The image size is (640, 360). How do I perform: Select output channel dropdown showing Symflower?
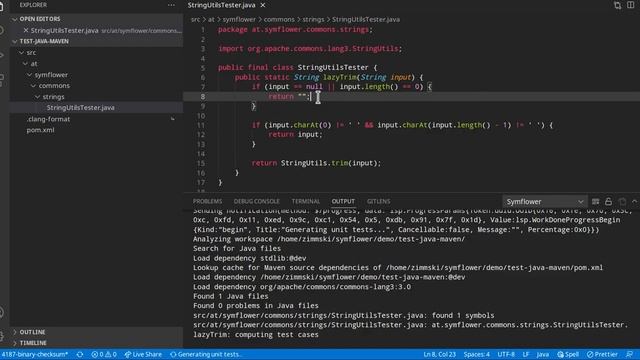tap(544, 202)
